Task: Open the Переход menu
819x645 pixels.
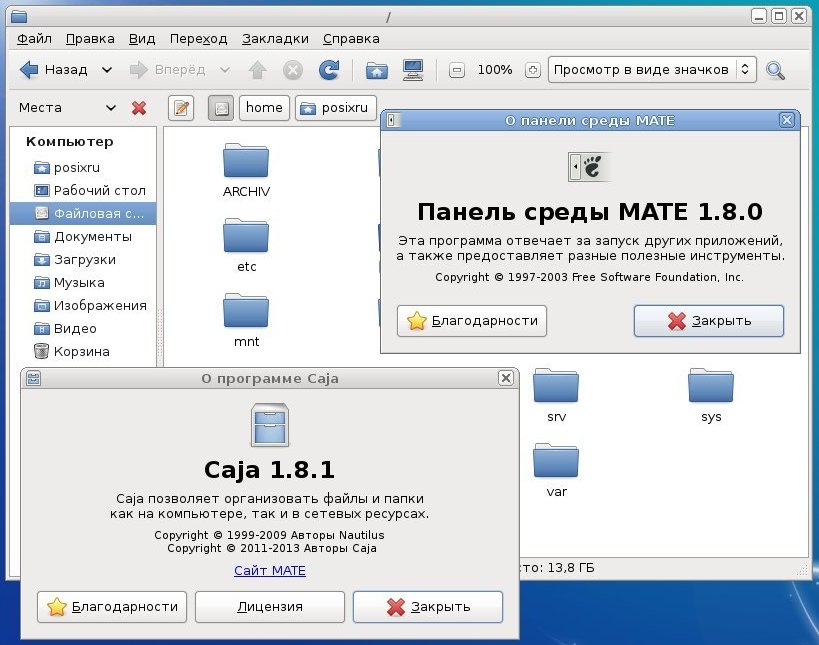Action: tap(198, 39)
